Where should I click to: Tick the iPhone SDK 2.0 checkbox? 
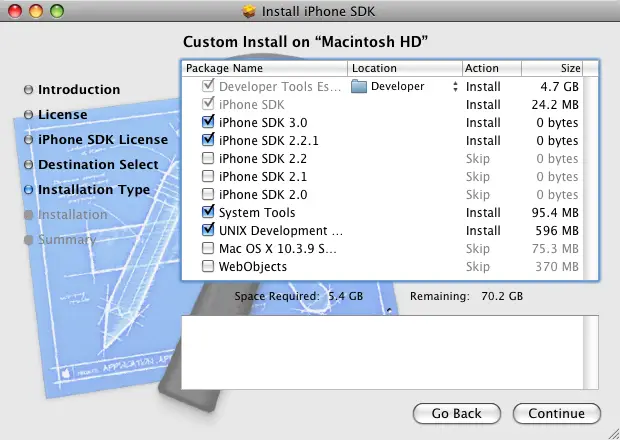208,195
